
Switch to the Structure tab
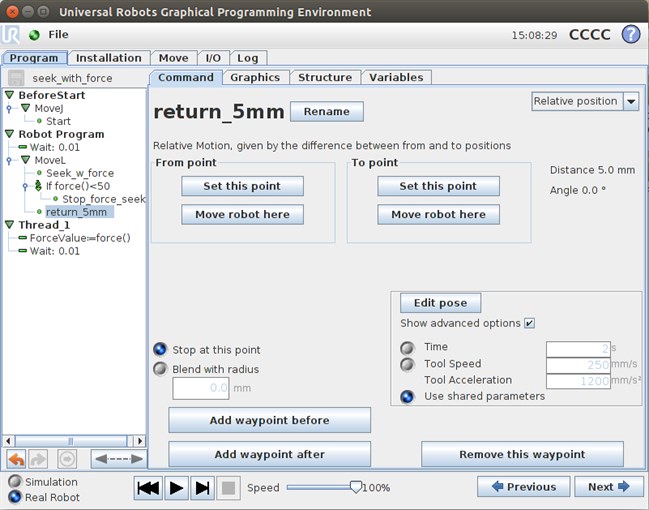click(x=325, y=77)
